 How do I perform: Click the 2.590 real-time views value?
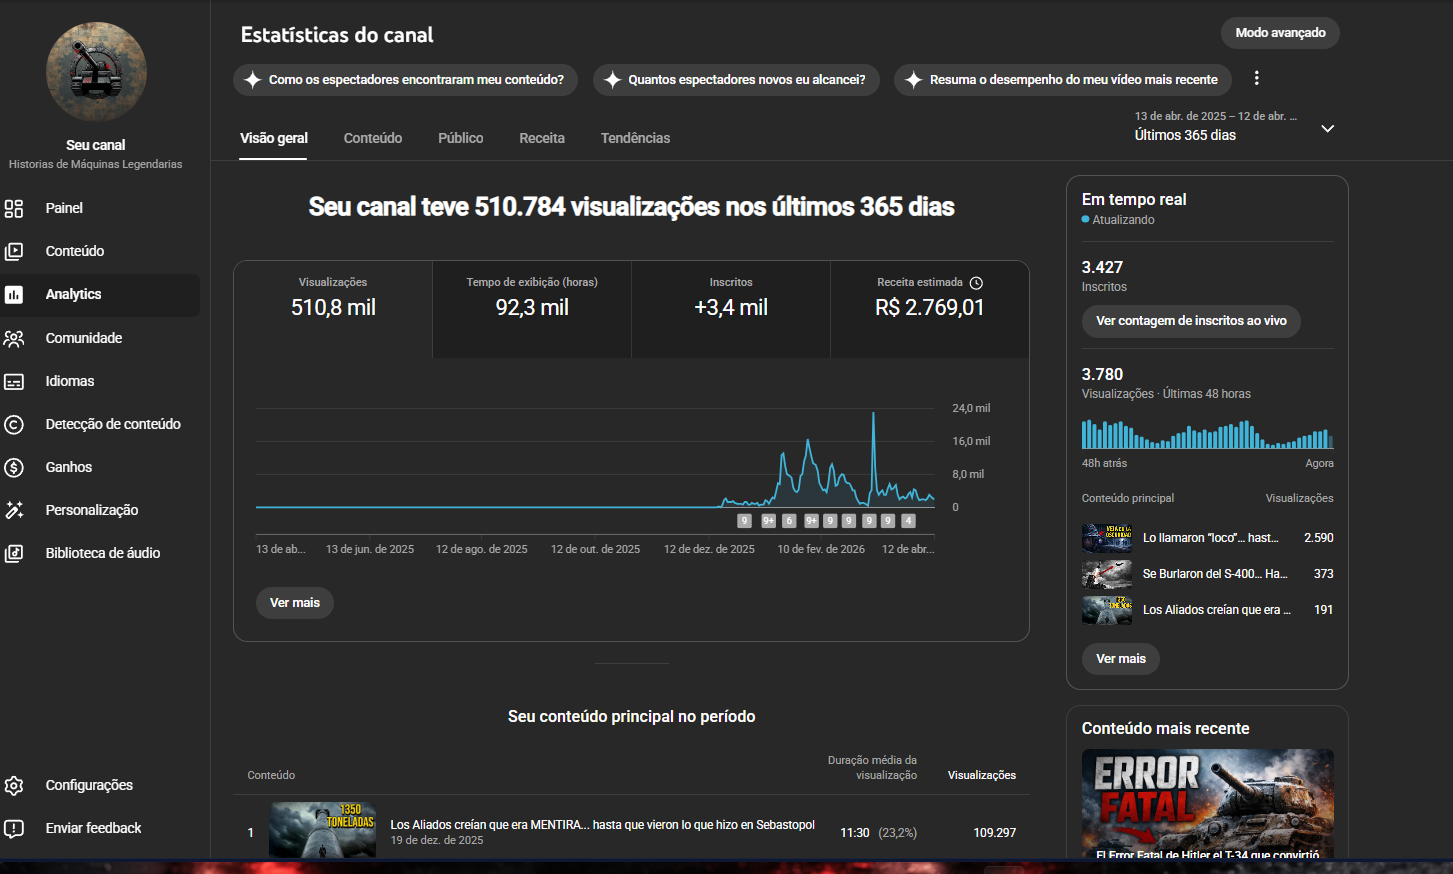(x=1319, y=538)
